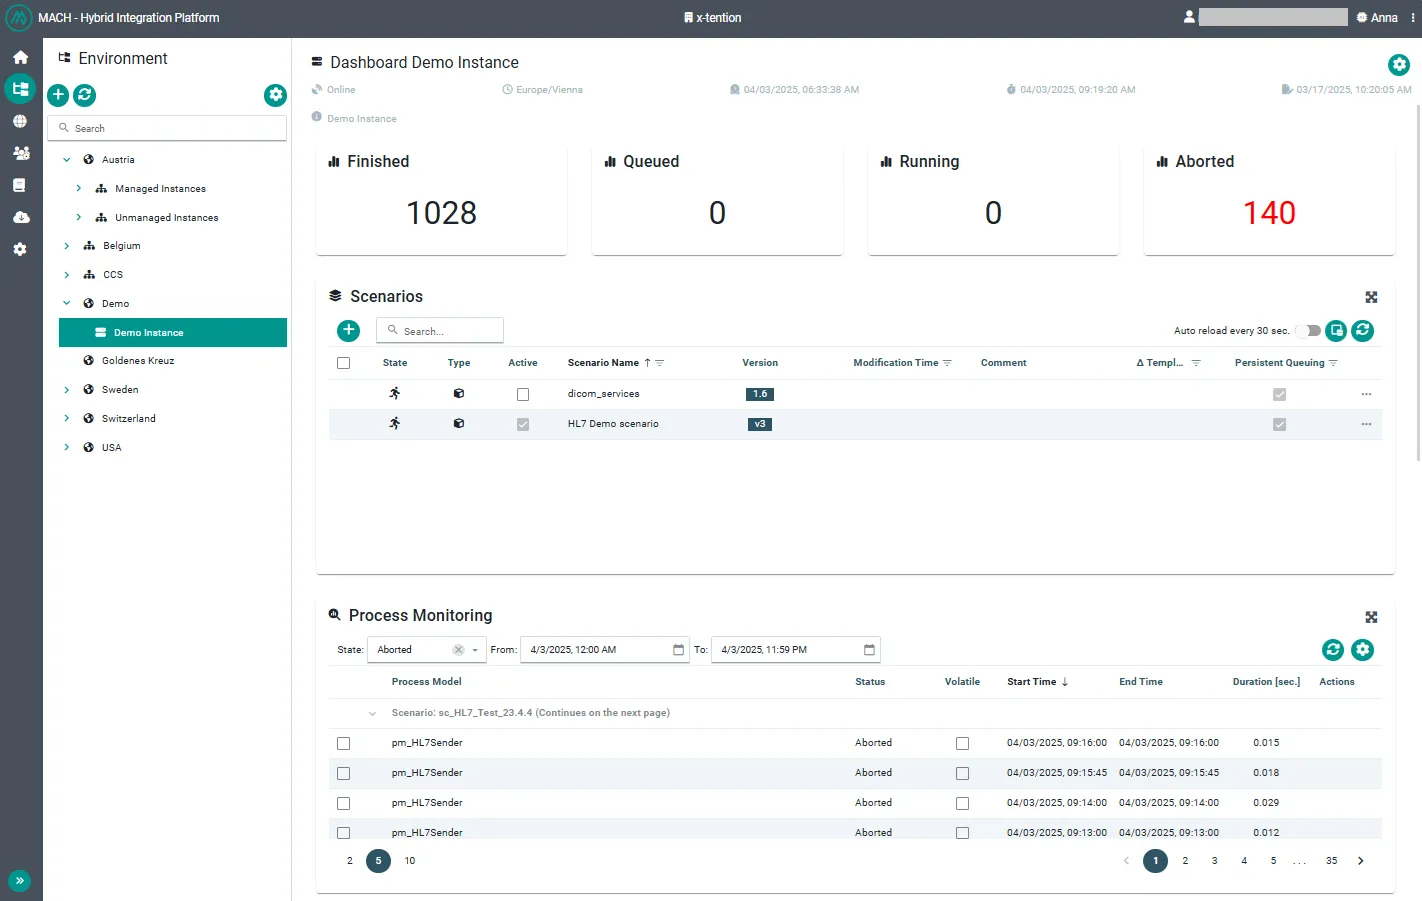Toggle Persistent Queuing for HL7 Demo scenario
Screen dimensions: 1422x901
1279,424
